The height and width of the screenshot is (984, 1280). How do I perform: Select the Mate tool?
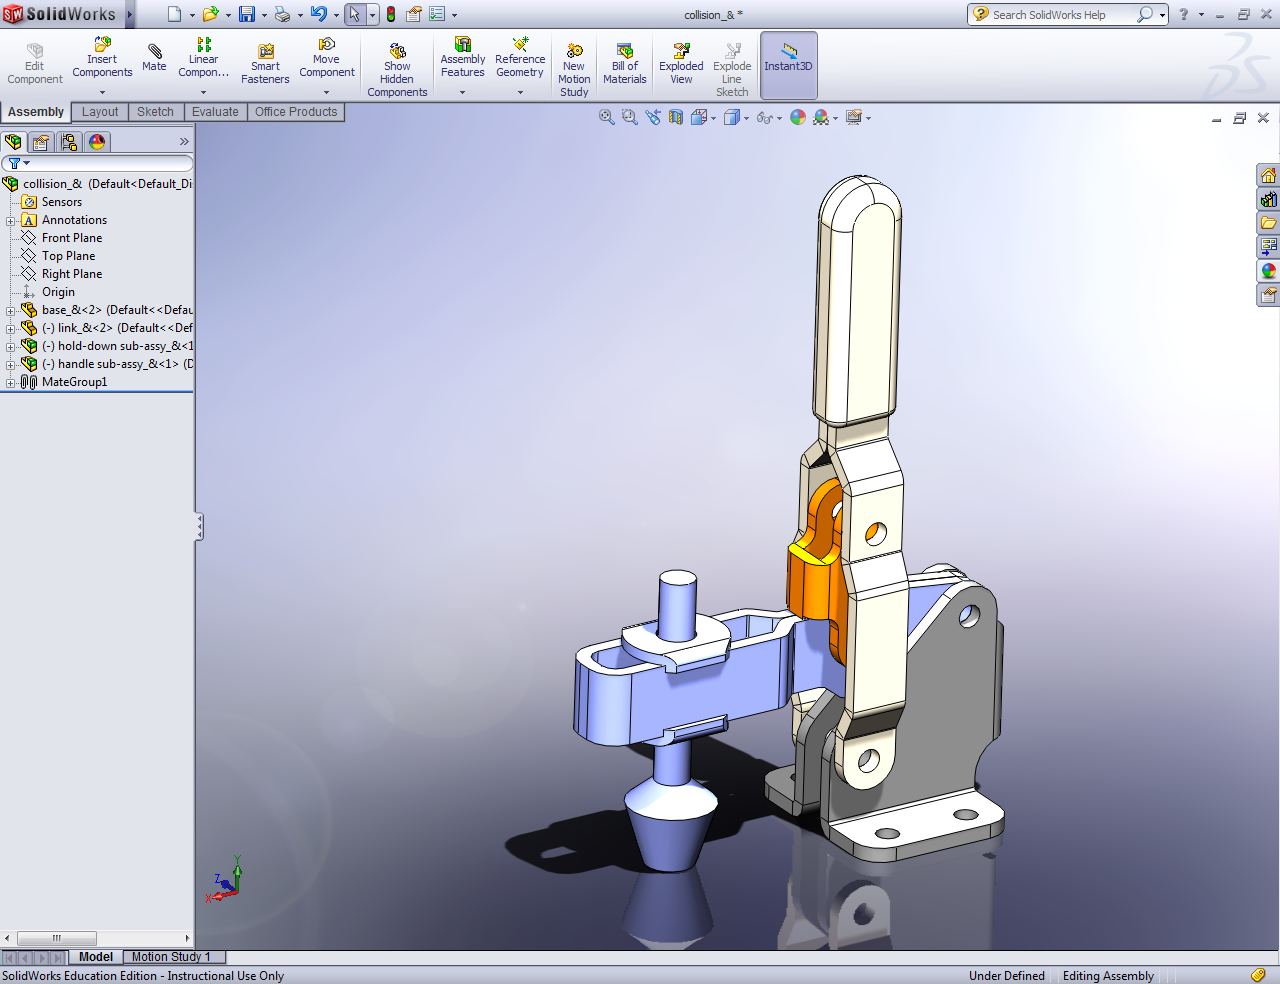pyautogui.click(x=154, y=58)
